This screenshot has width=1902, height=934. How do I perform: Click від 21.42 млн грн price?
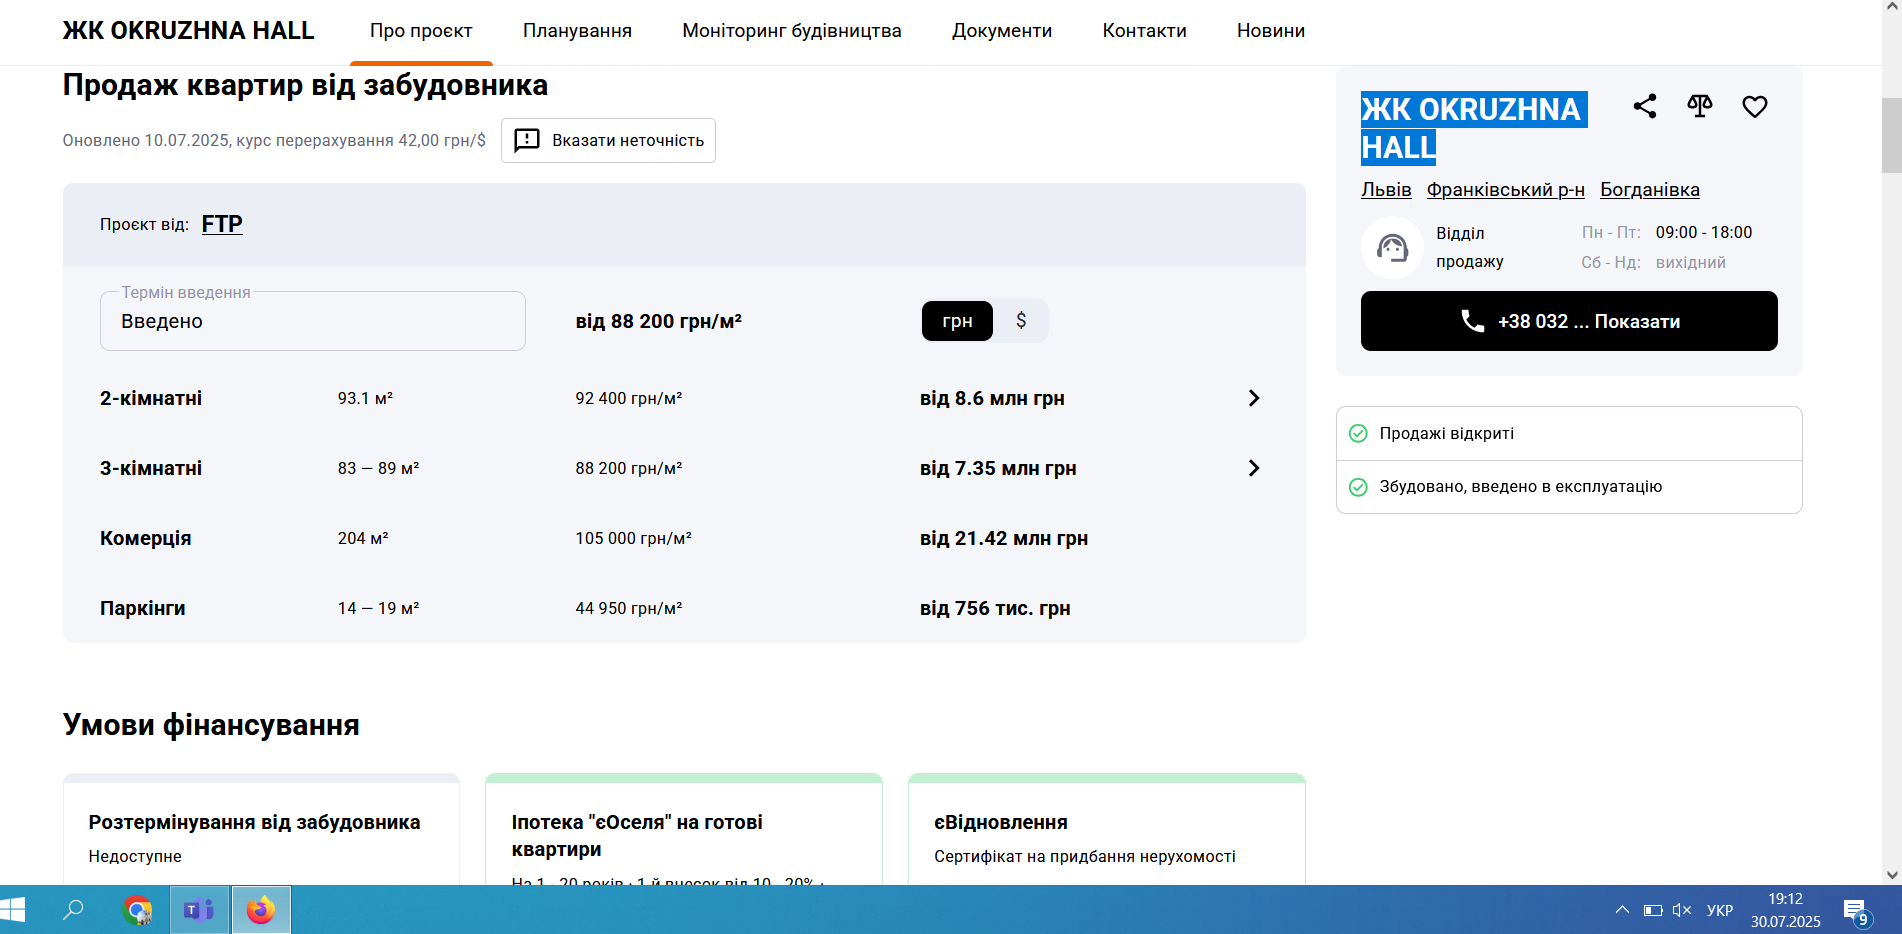1004,538
